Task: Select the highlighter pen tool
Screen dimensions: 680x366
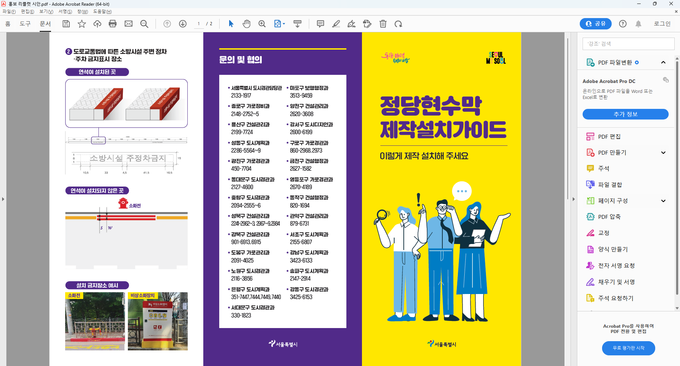Action: click(336, 24)
